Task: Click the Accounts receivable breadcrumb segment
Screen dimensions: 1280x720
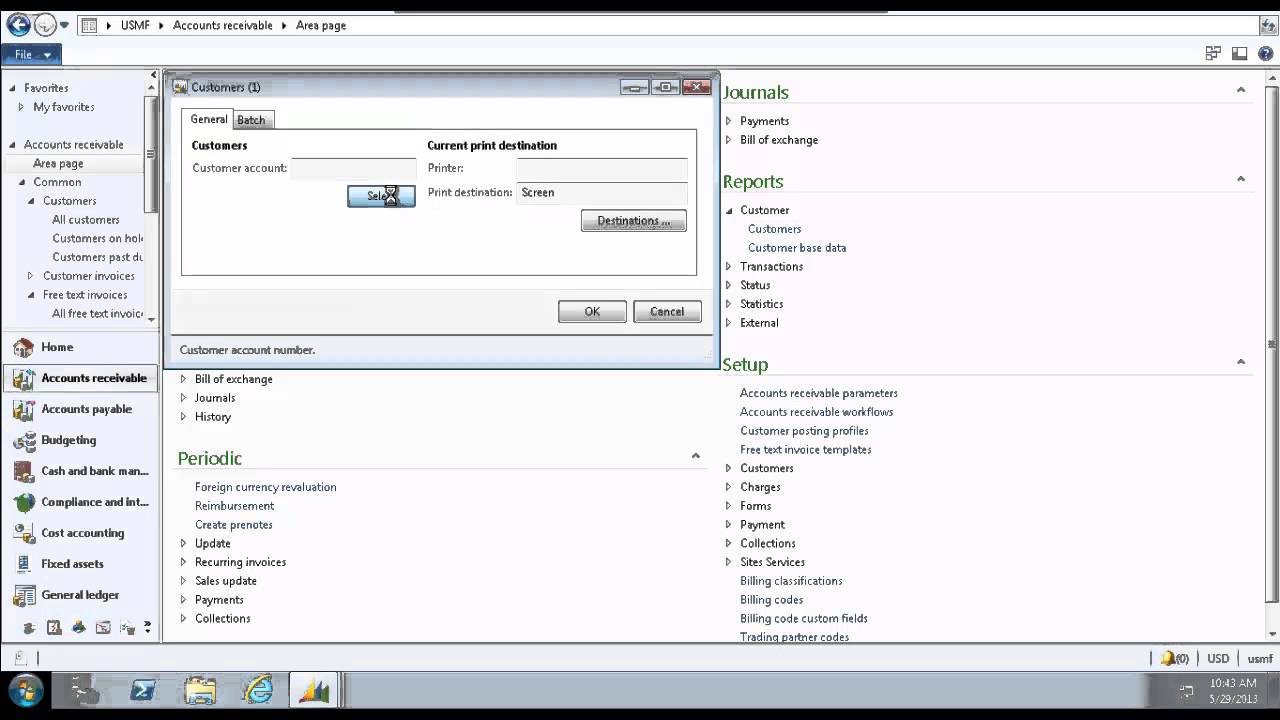Action: click(222, 25)
